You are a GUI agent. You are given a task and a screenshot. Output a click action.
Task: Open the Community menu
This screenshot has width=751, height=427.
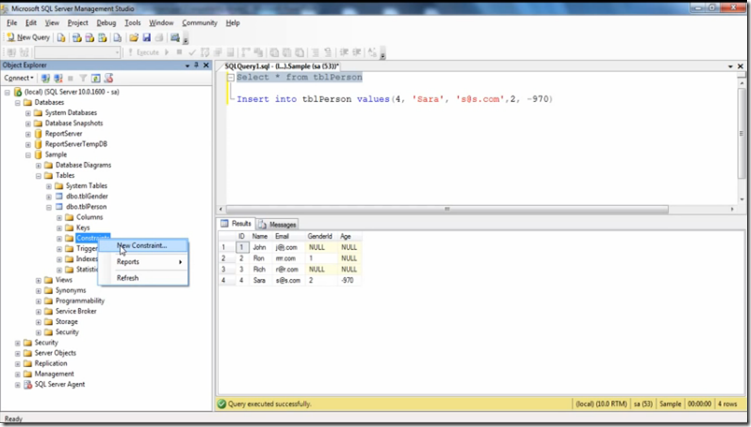[x=199, y=22]
